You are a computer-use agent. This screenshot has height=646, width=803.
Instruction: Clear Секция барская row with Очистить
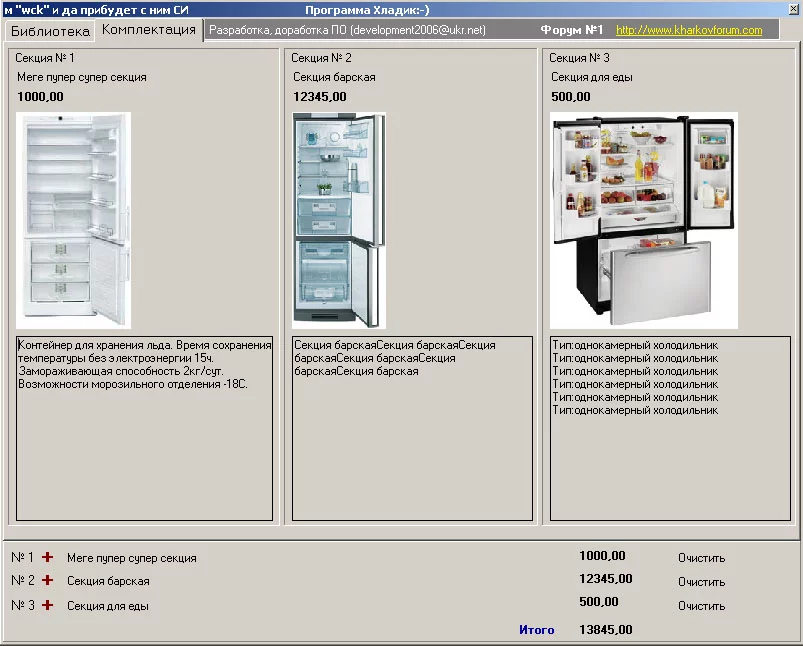[702, 582]
